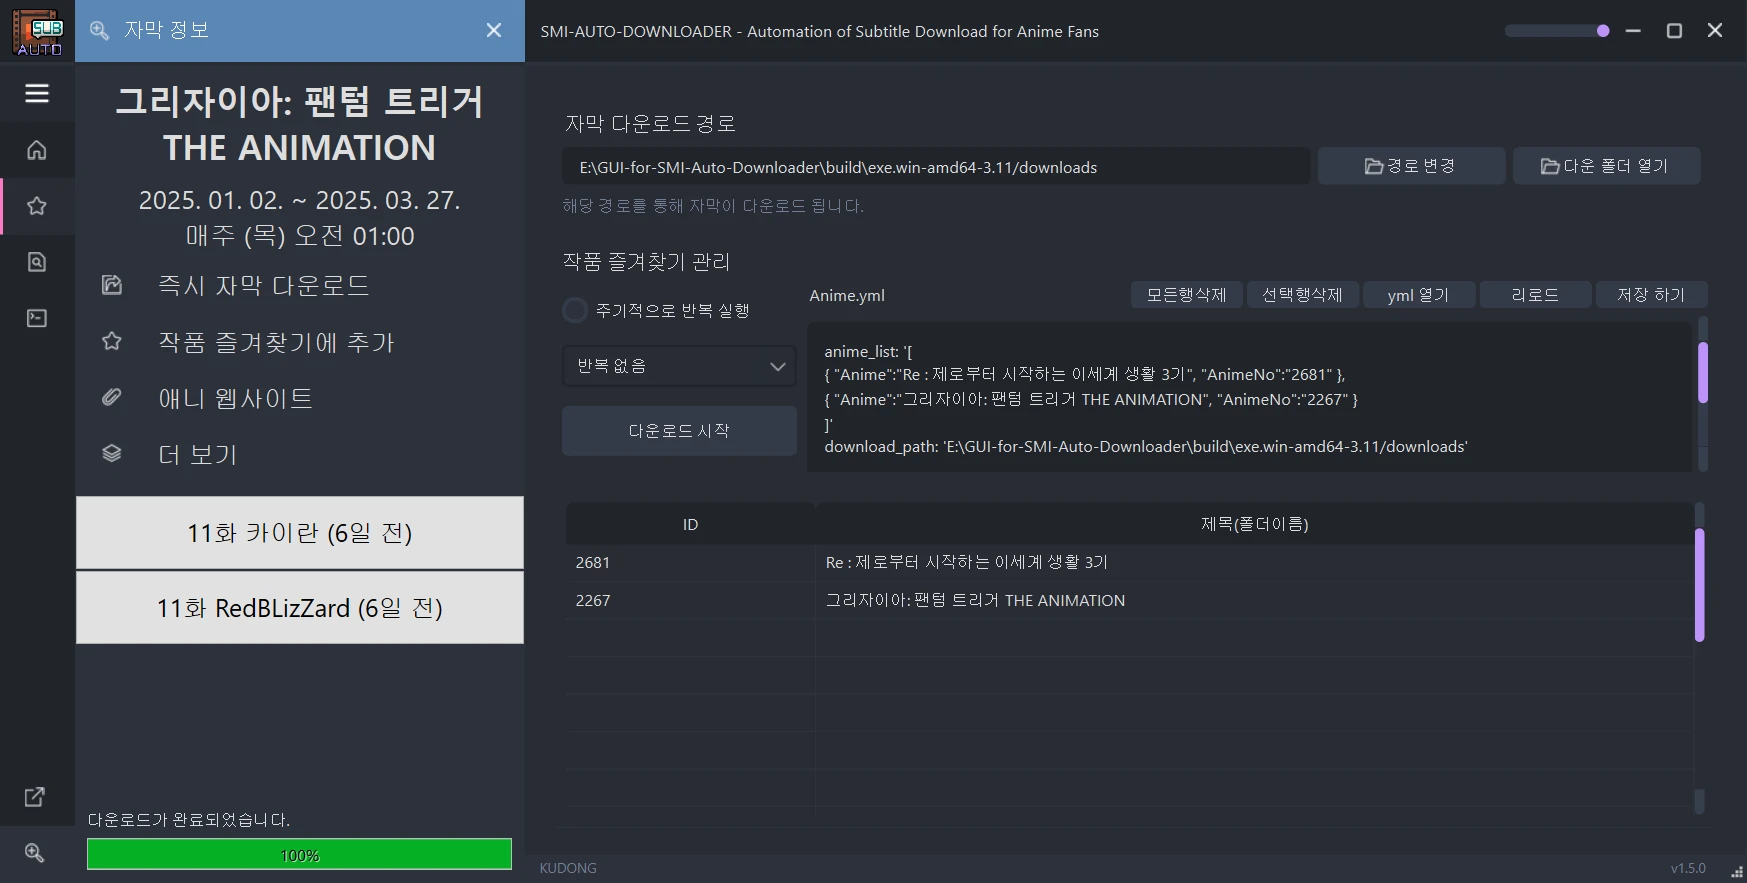Click yml 열기 button

(x=1418, y=295)
